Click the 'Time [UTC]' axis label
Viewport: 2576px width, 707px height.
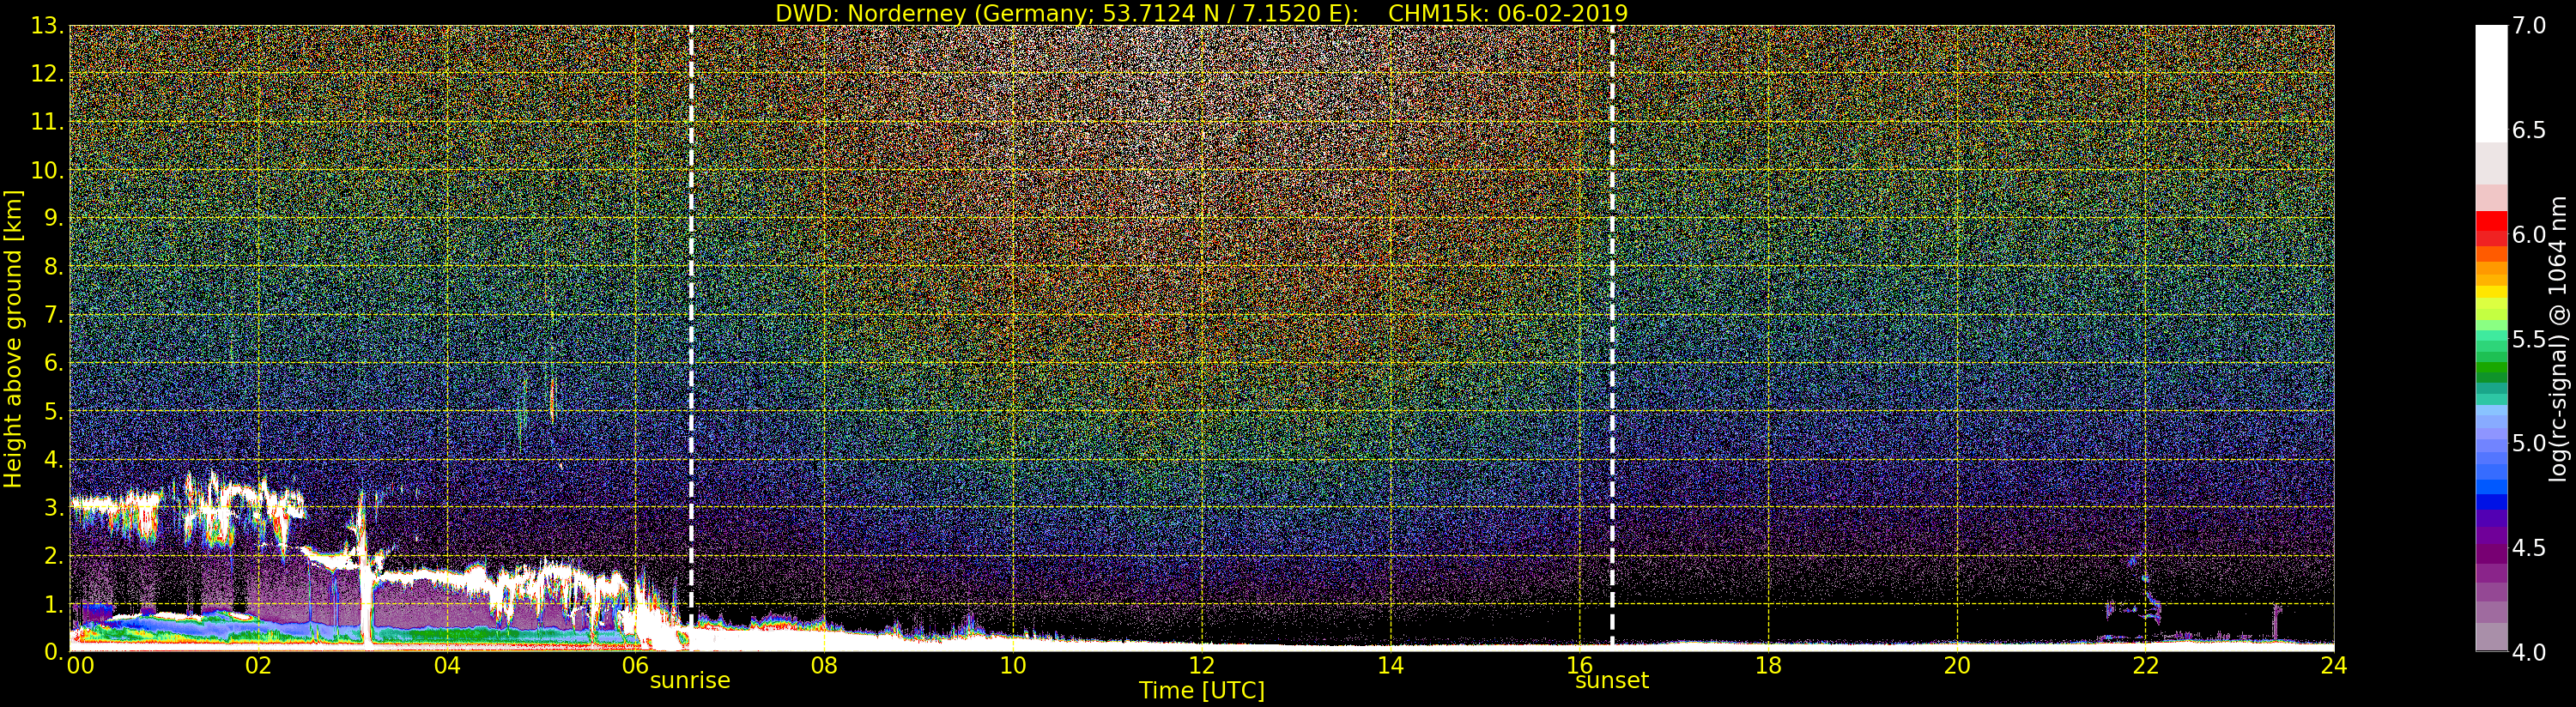coord(1202,691)
